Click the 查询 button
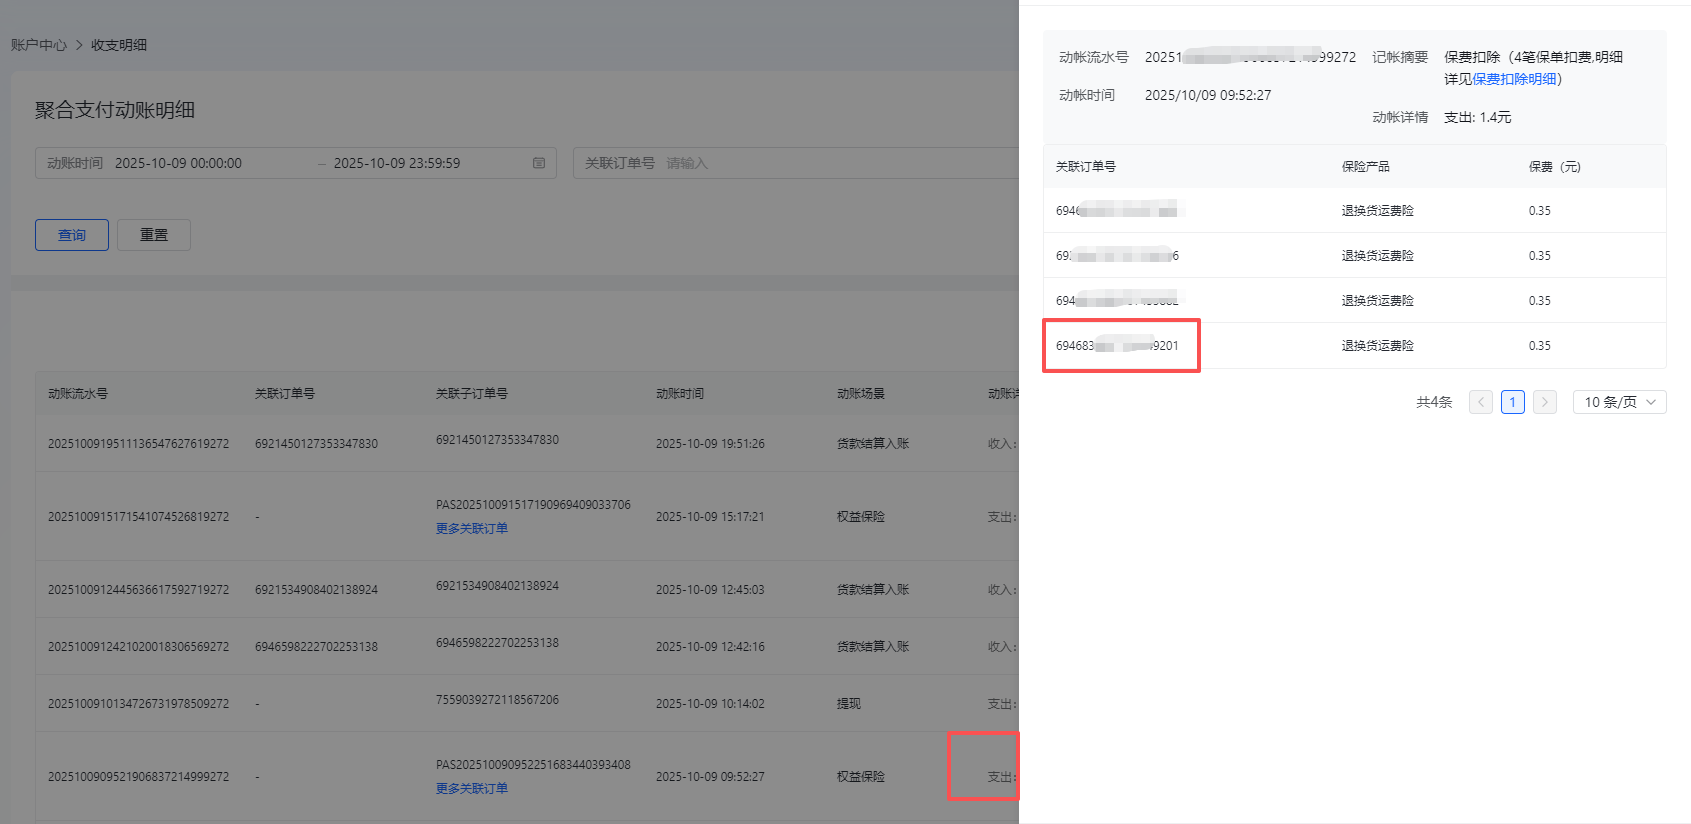Image resolution: width=1691 pixels, height=824 pixels. point(72,235)
